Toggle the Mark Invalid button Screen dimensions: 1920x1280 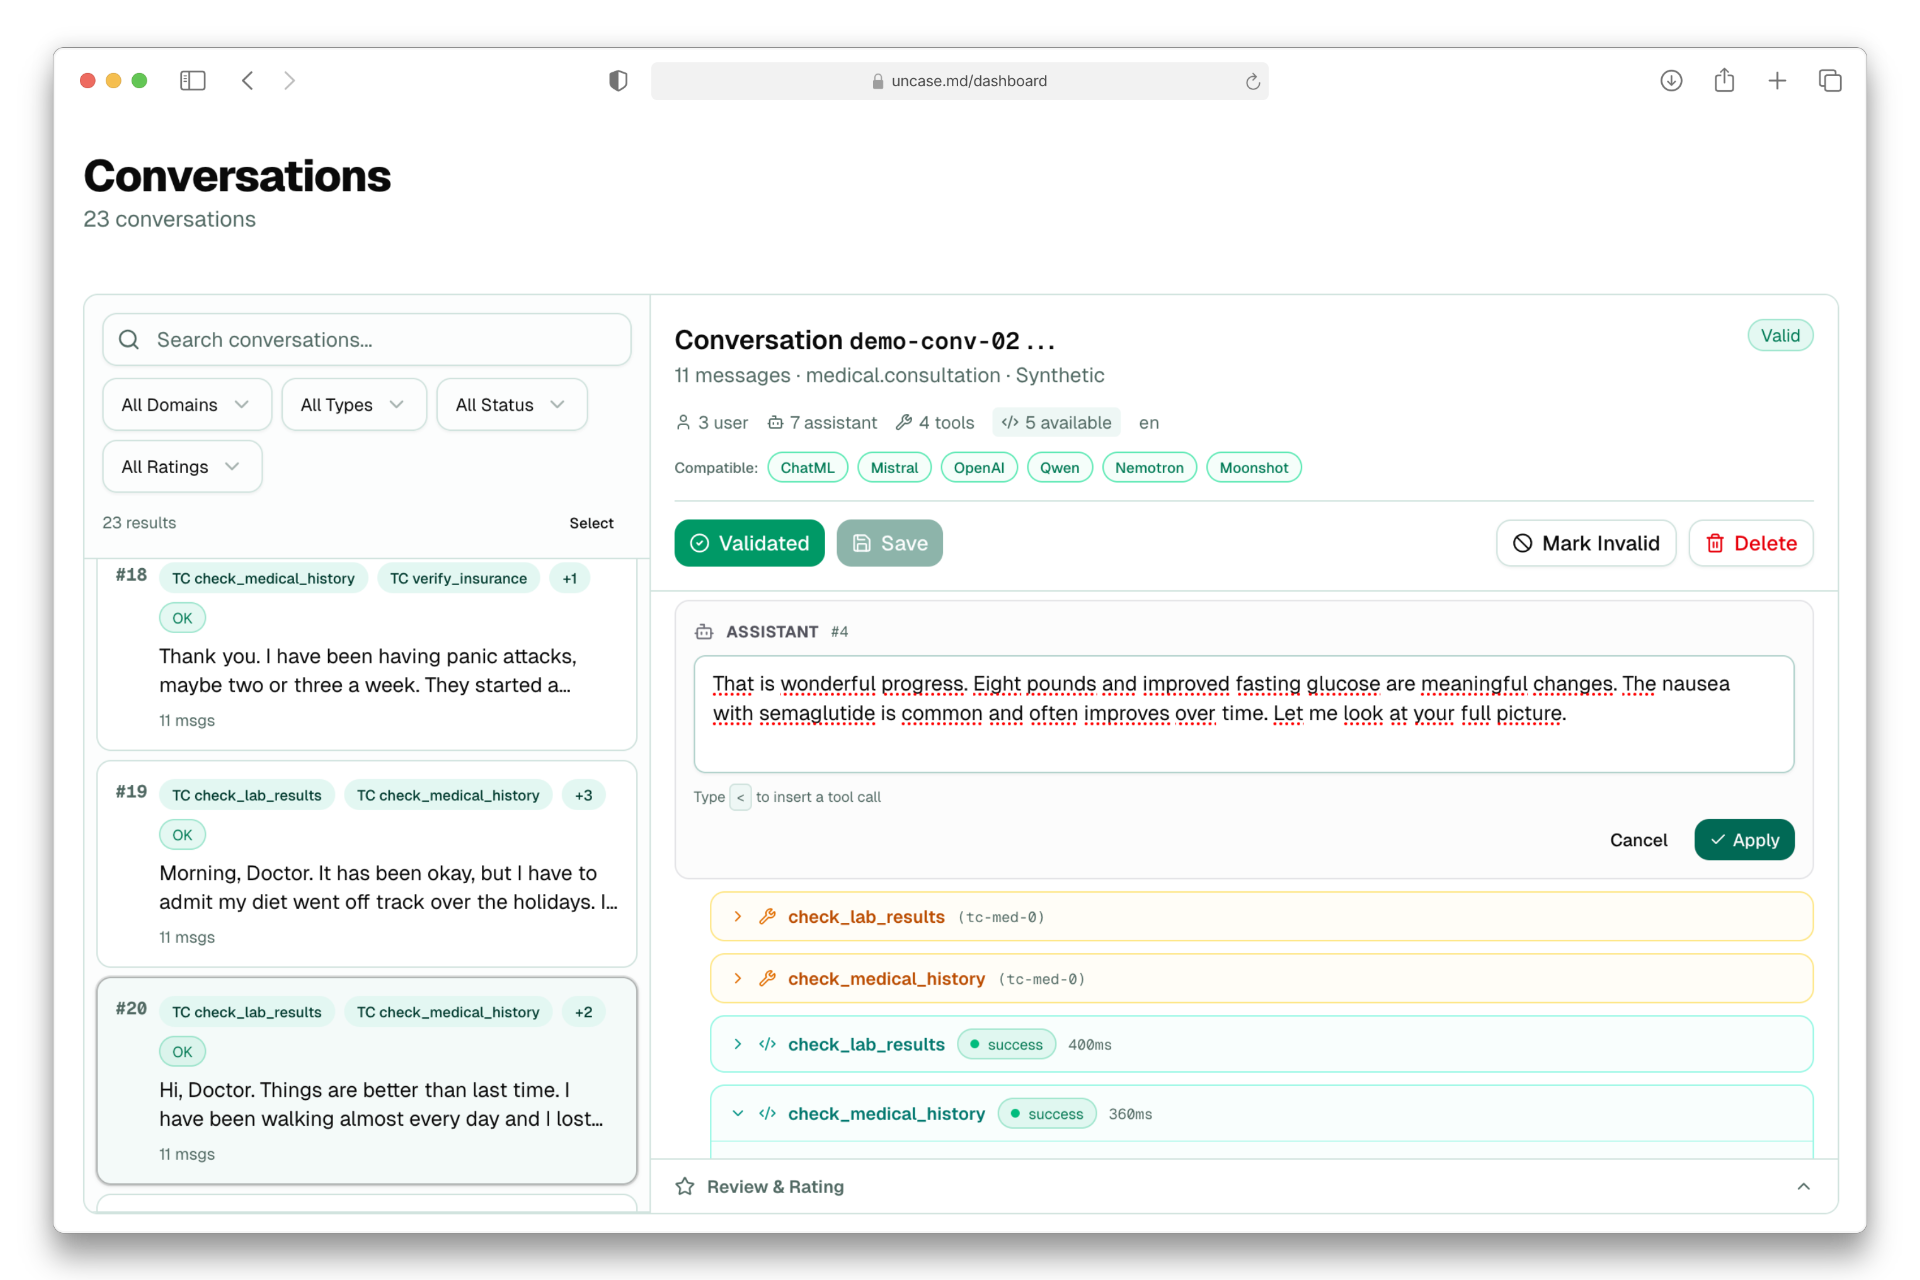point(1586,543)
